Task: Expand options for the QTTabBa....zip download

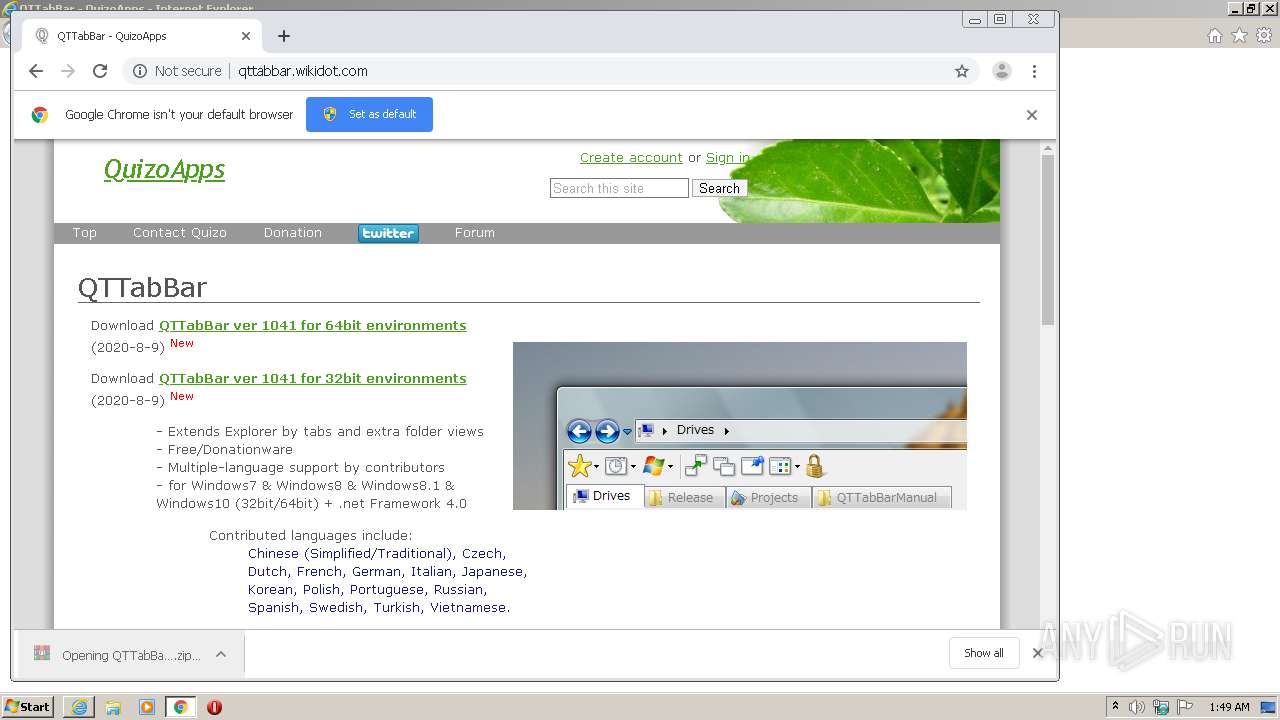Action: coord(221,654)
